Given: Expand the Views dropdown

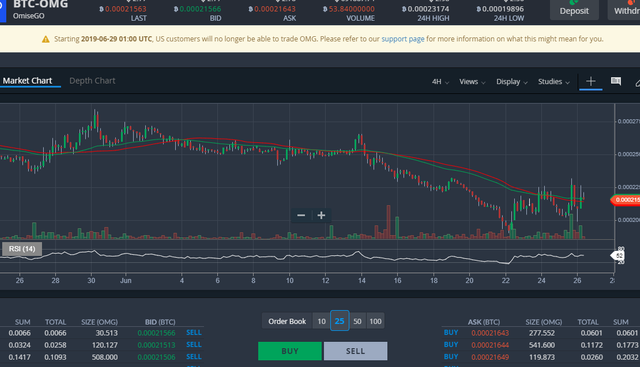Looking at the screenshot, I should point(472,82).
